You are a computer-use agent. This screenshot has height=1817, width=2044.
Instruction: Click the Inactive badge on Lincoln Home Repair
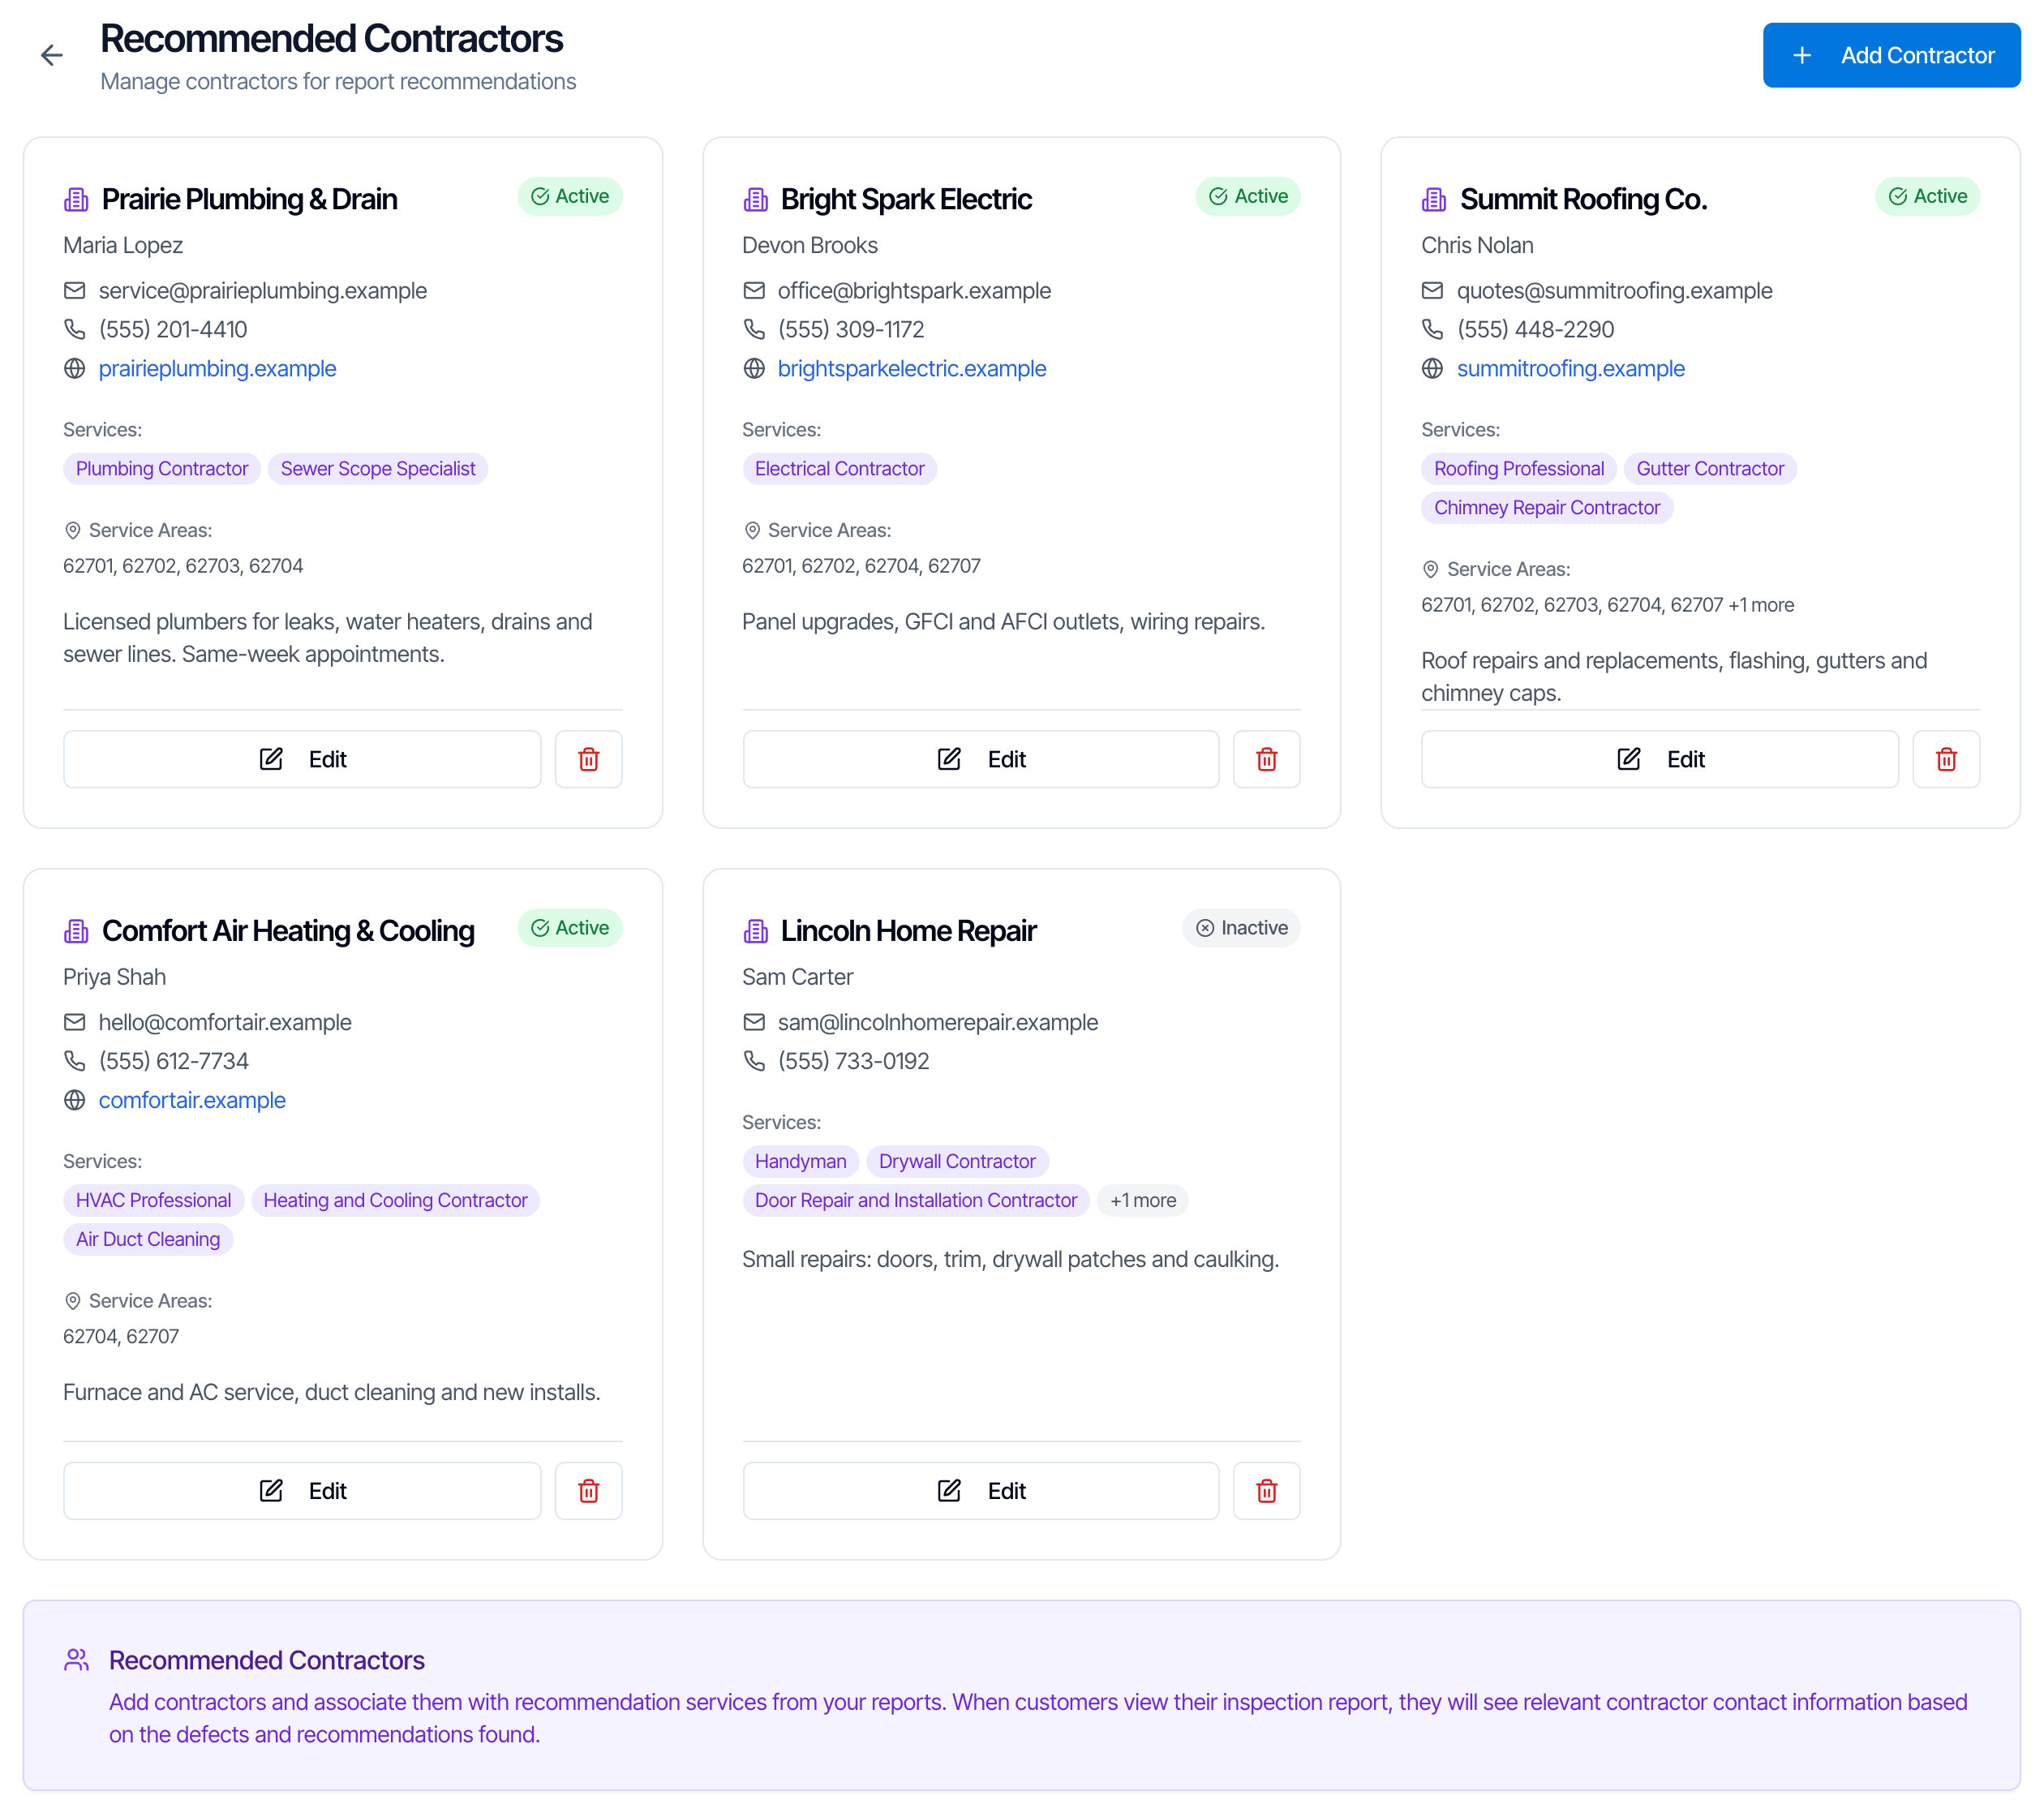pyautogui.click(x=1241, y=928)
